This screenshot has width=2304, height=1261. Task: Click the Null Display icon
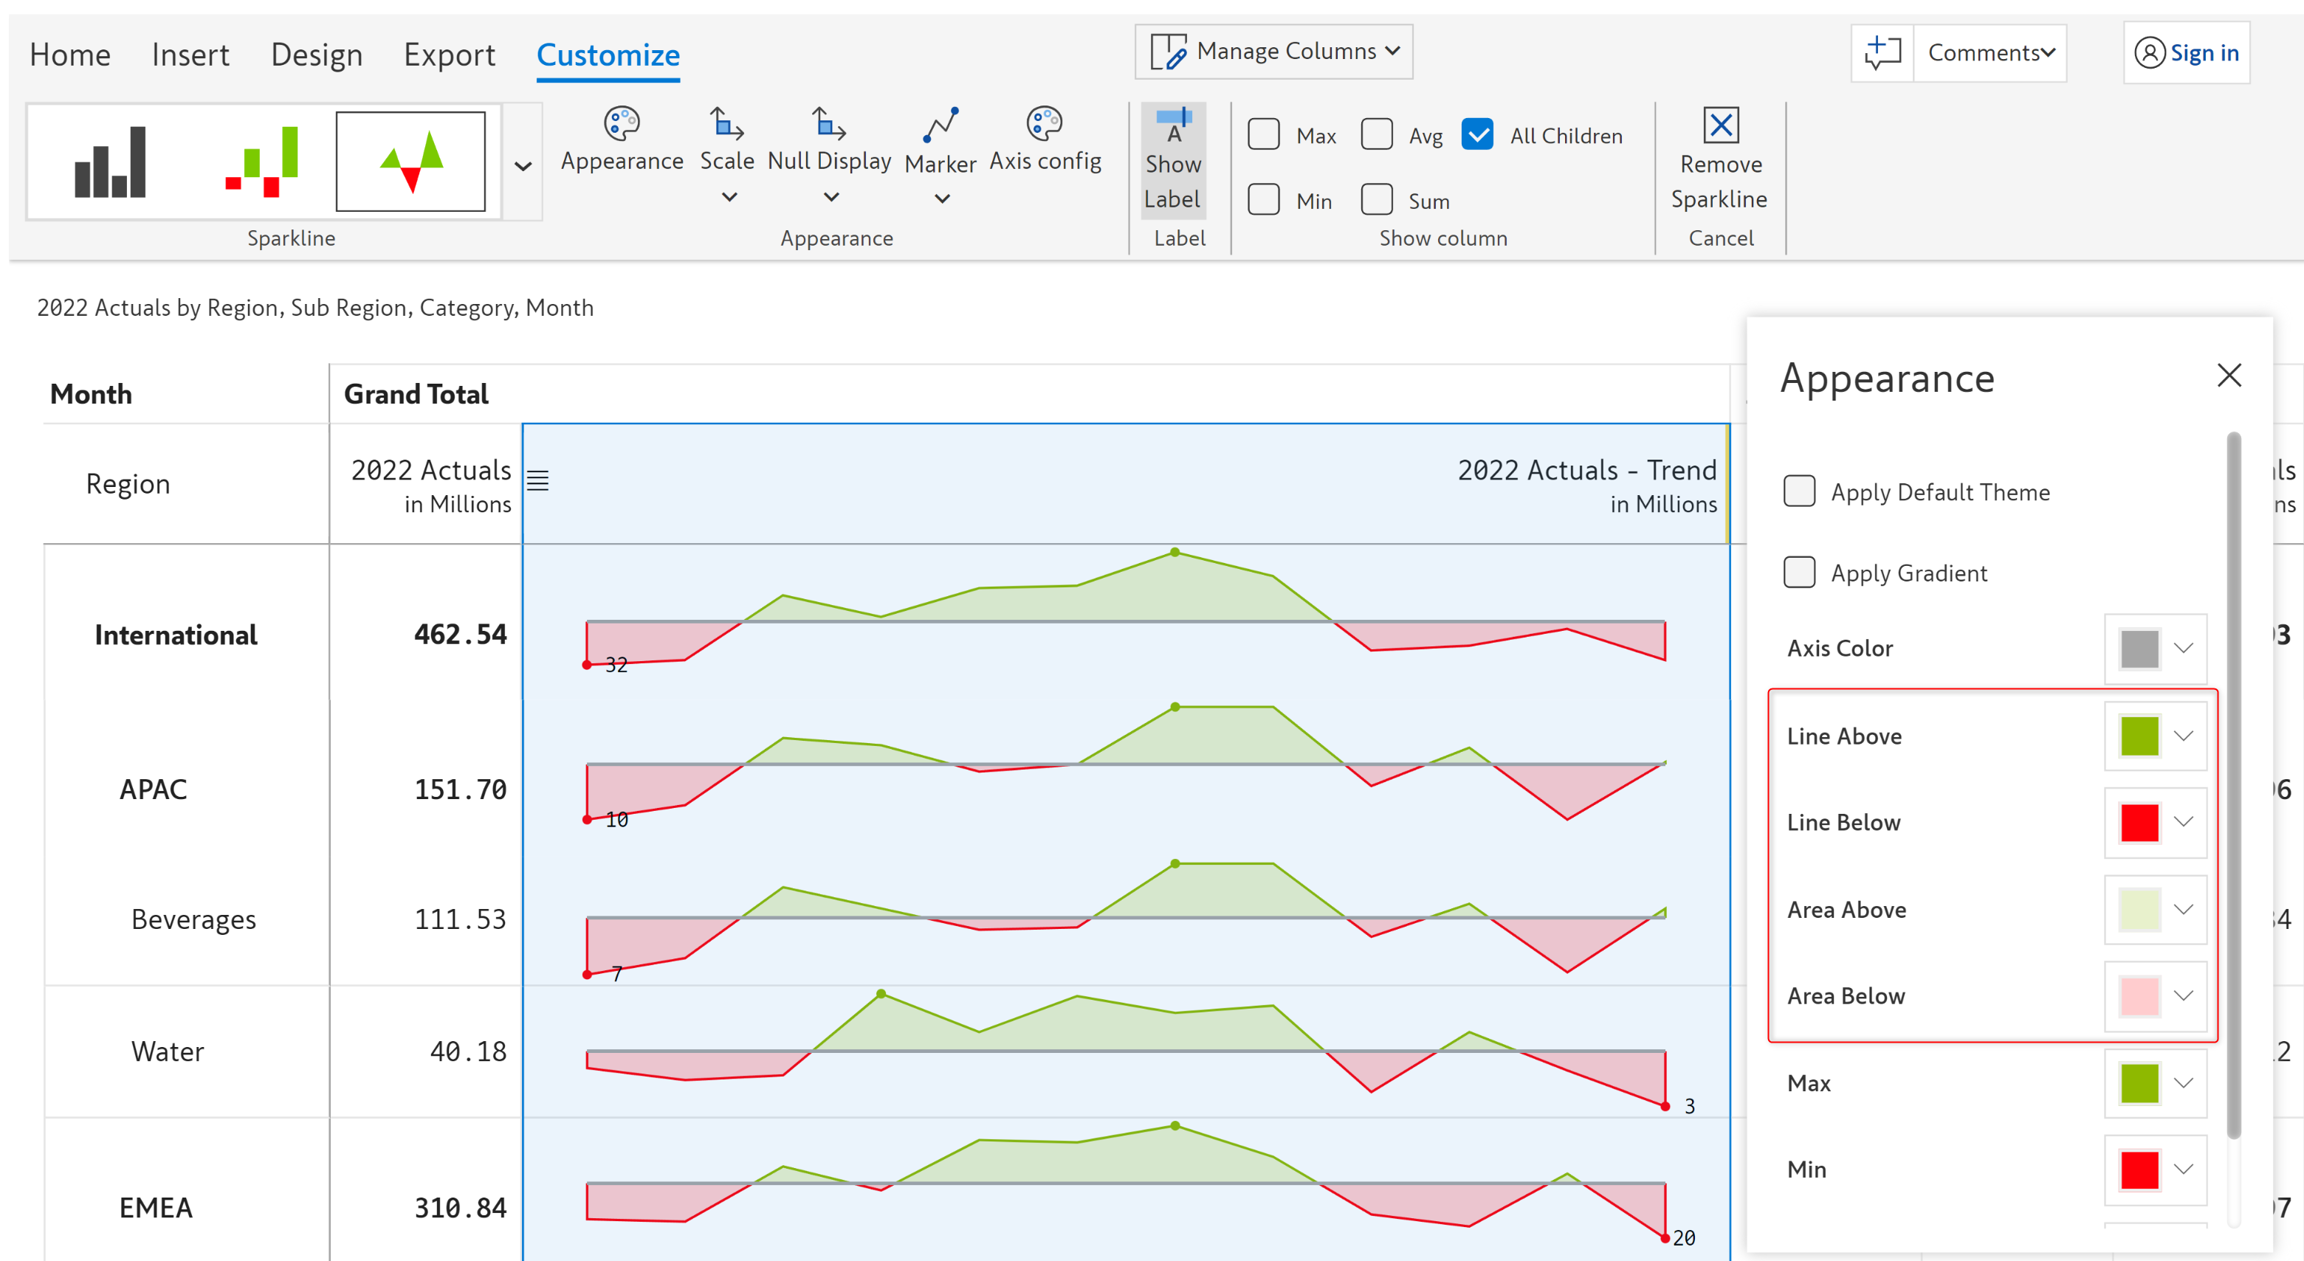(x=829, y=124)
